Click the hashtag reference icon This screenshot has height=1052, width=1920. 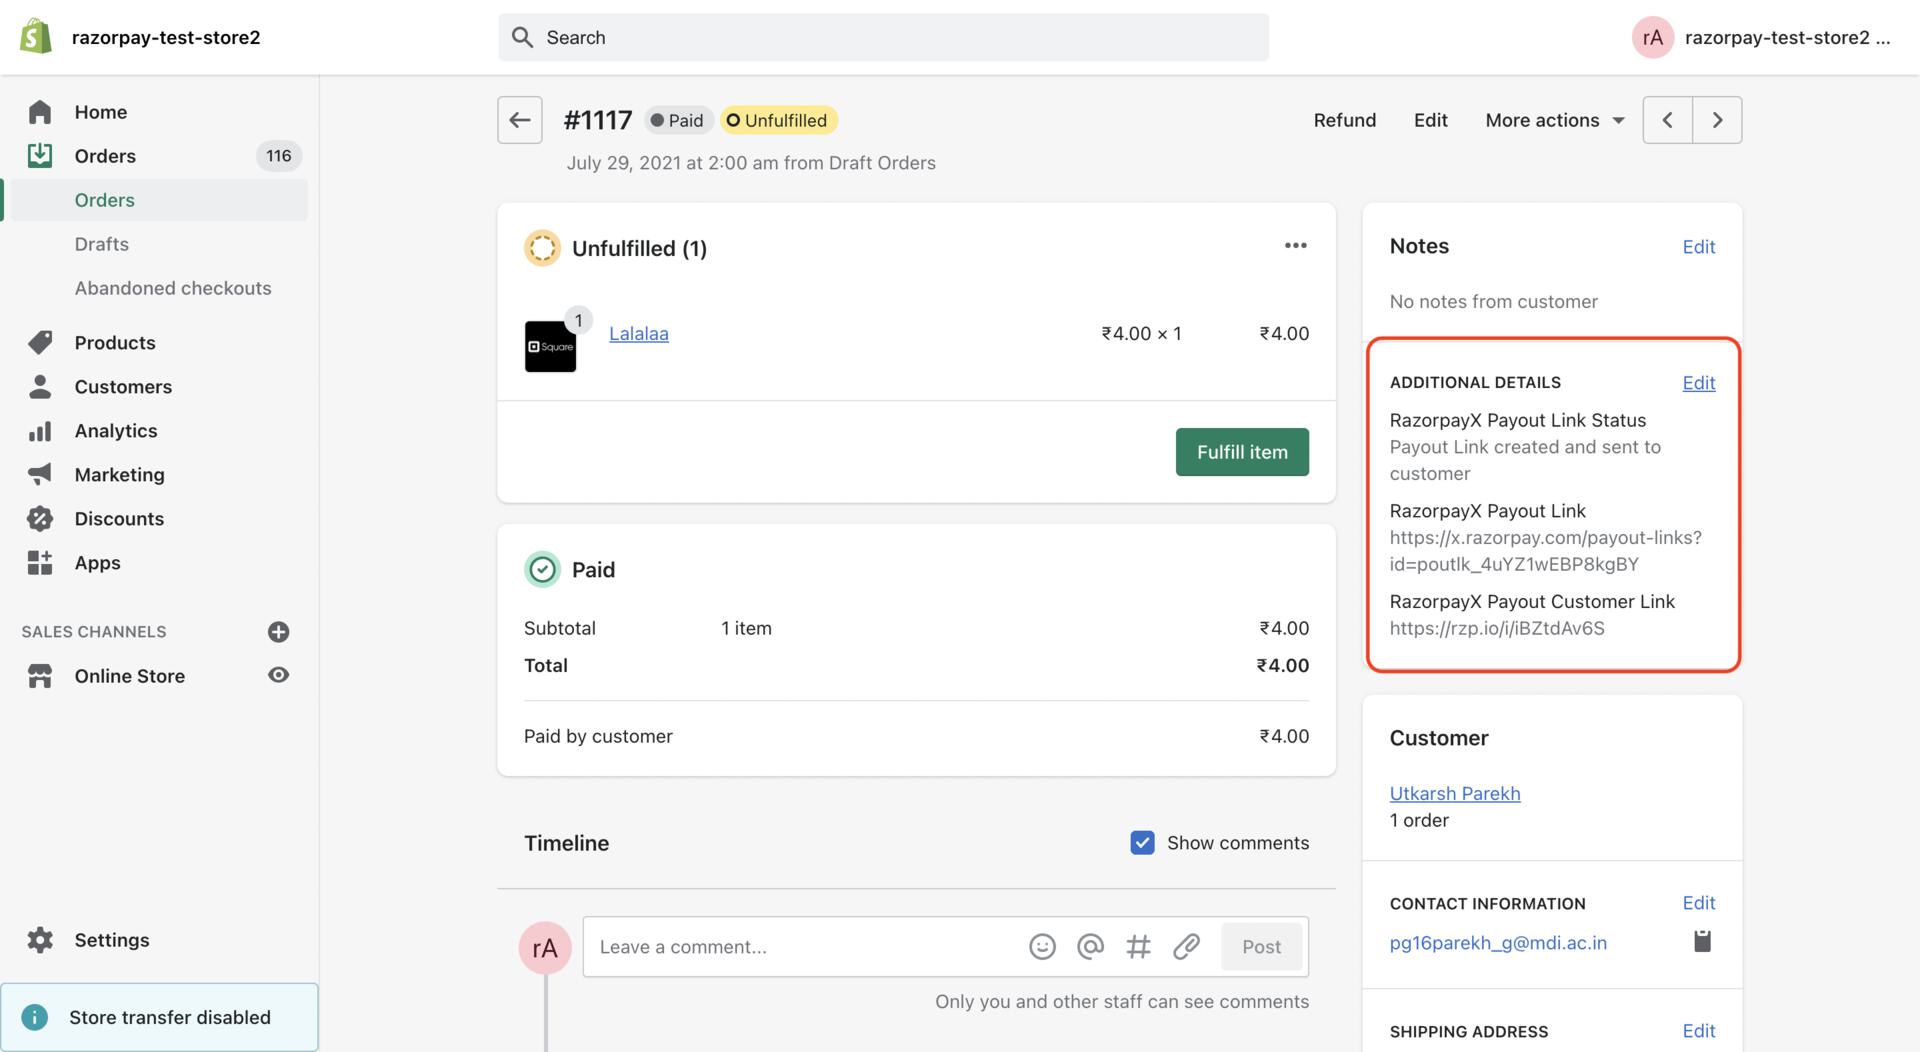tap(1138, 946)
